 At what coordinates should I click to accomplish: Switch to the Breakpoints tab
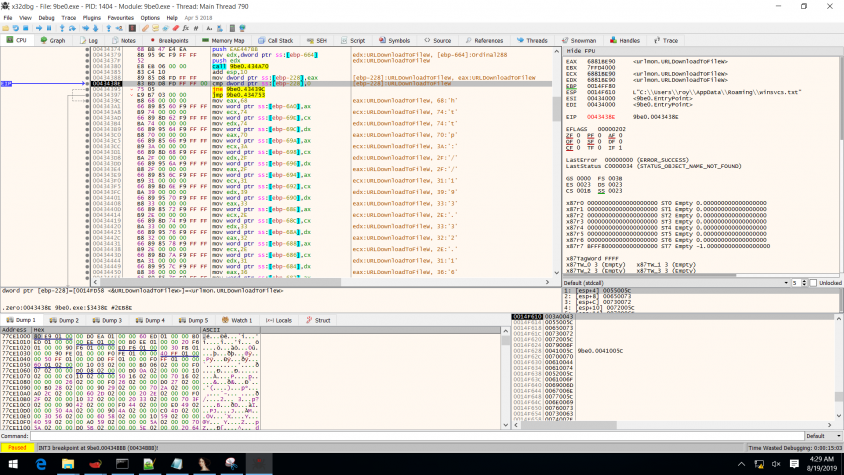[169, 40]
